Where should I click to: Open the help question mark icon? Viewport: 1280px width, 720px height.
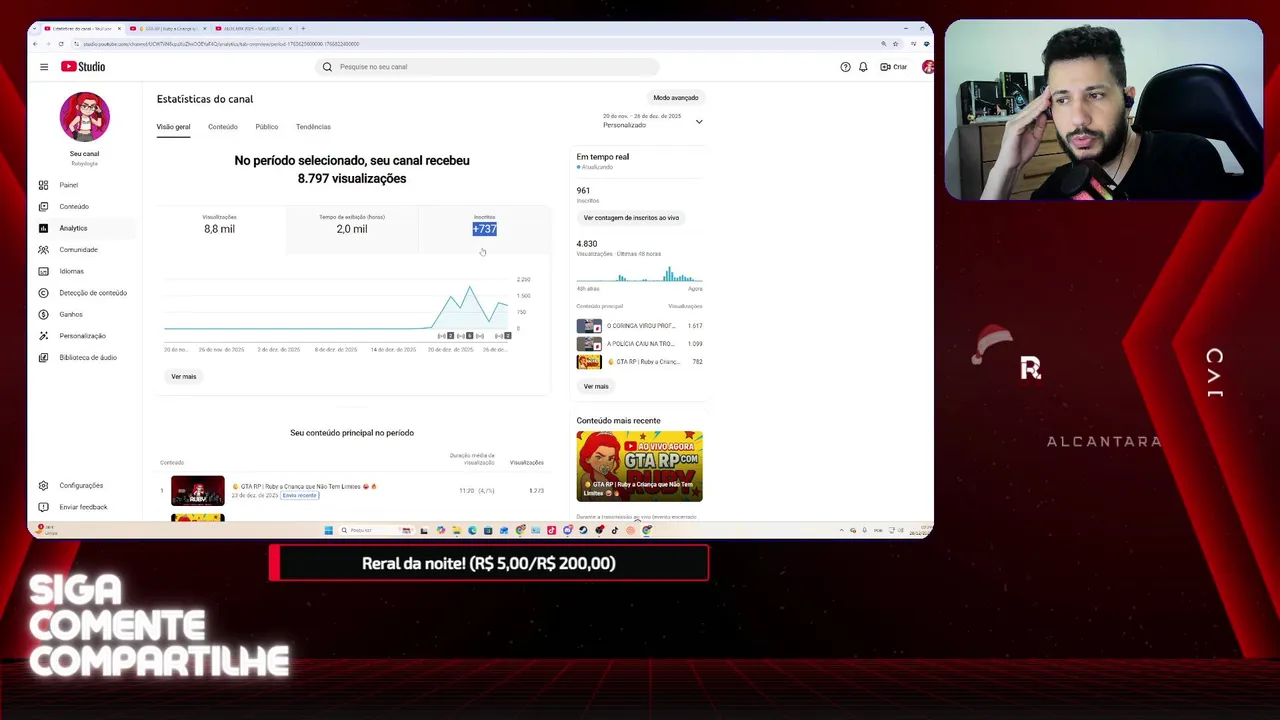pos(845,67)
